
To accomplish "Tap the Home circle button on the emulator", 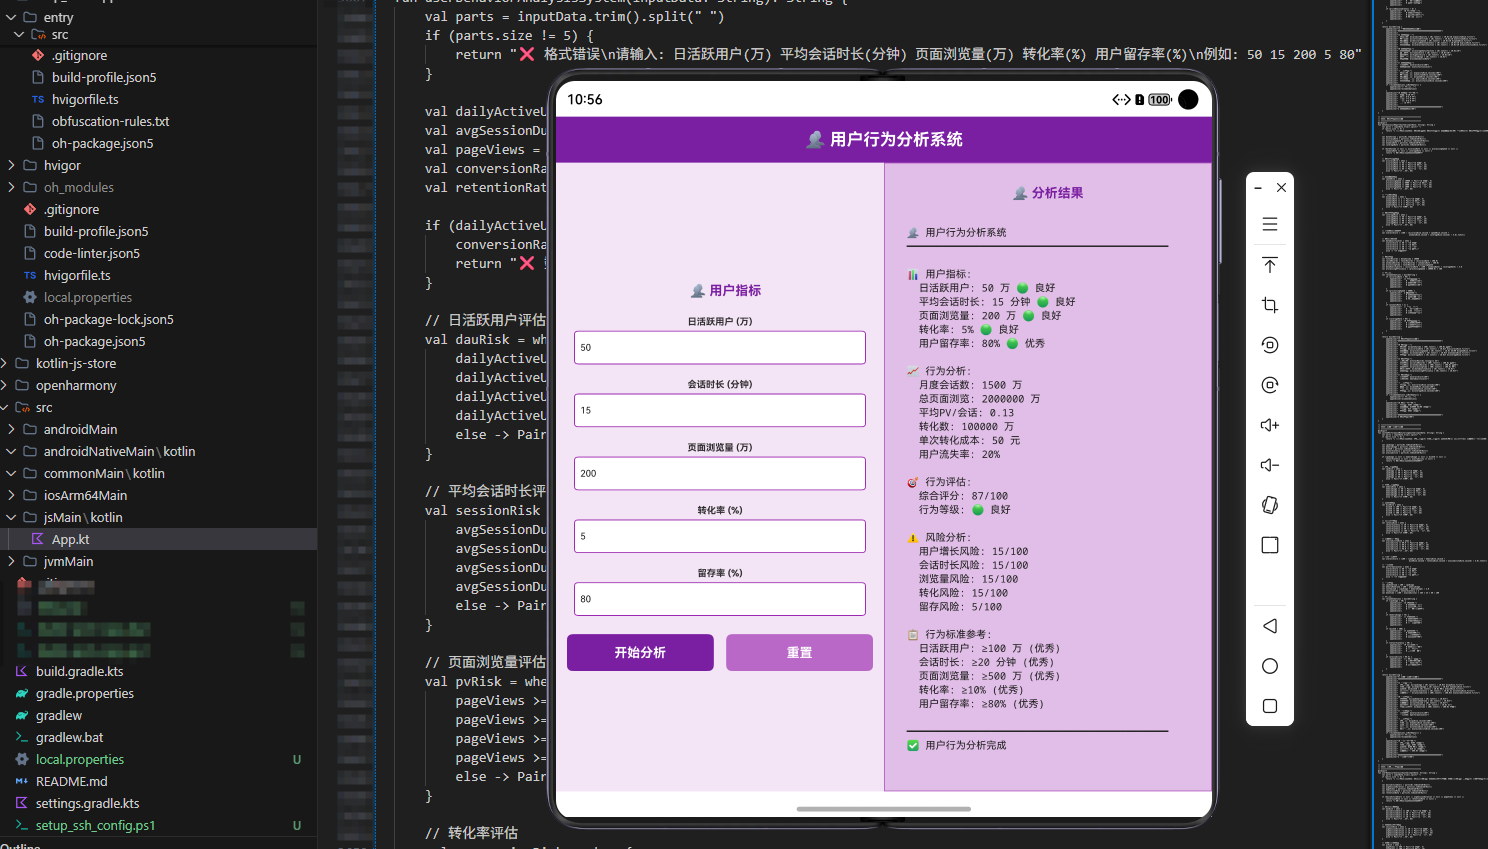I will pyautogui.click(x=1270, y=665).
